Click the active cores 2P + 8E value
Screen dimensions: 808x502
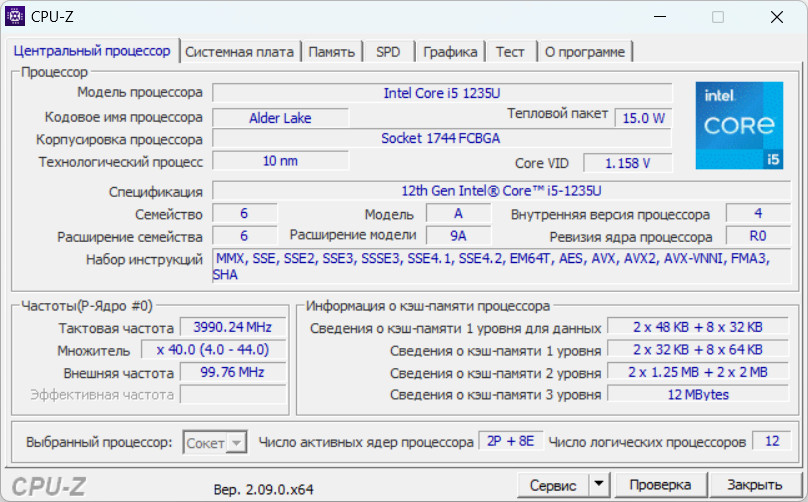pos(511,441)
